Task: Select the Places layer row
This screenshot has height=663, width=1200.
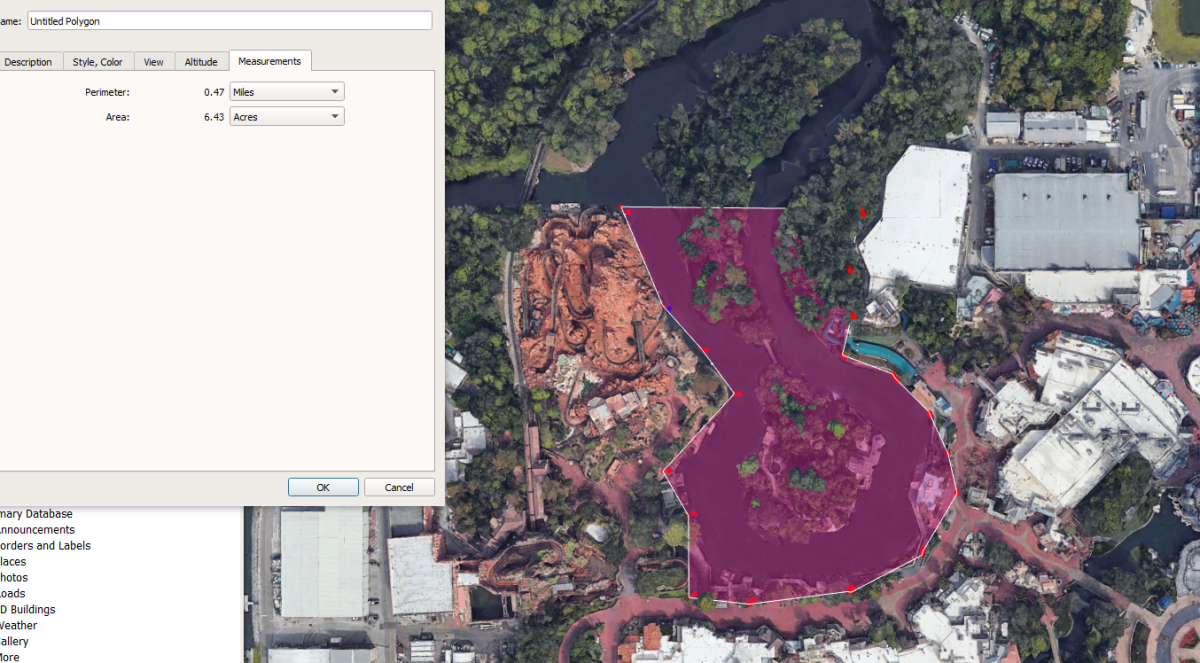Action: coord(13,562)
